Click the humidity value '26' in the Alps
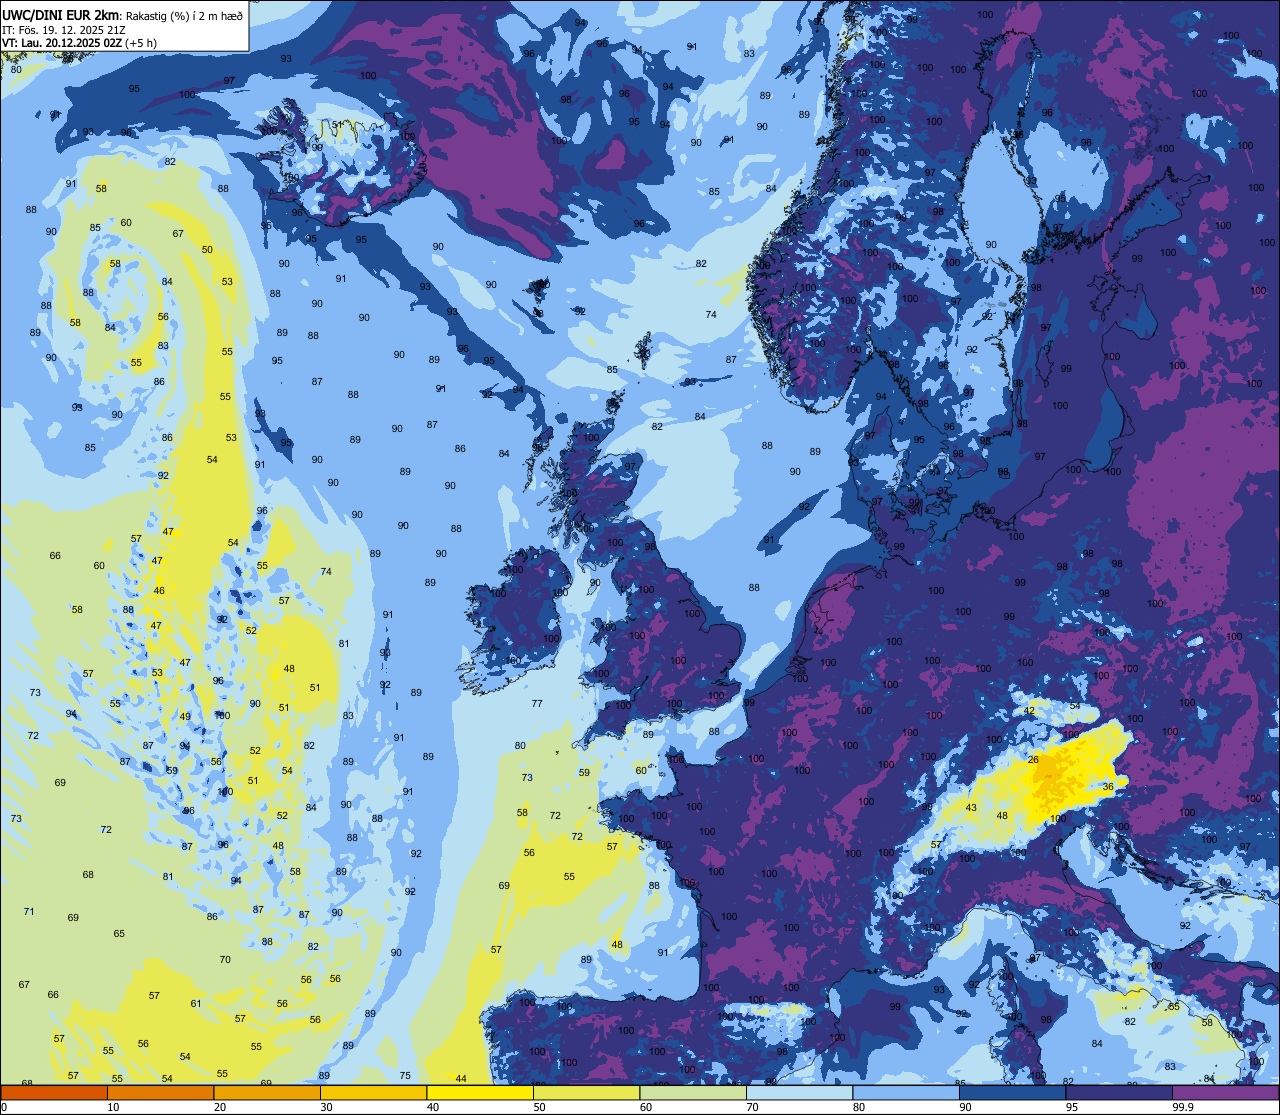The image size is (1280, 1115). (1034, 760)
